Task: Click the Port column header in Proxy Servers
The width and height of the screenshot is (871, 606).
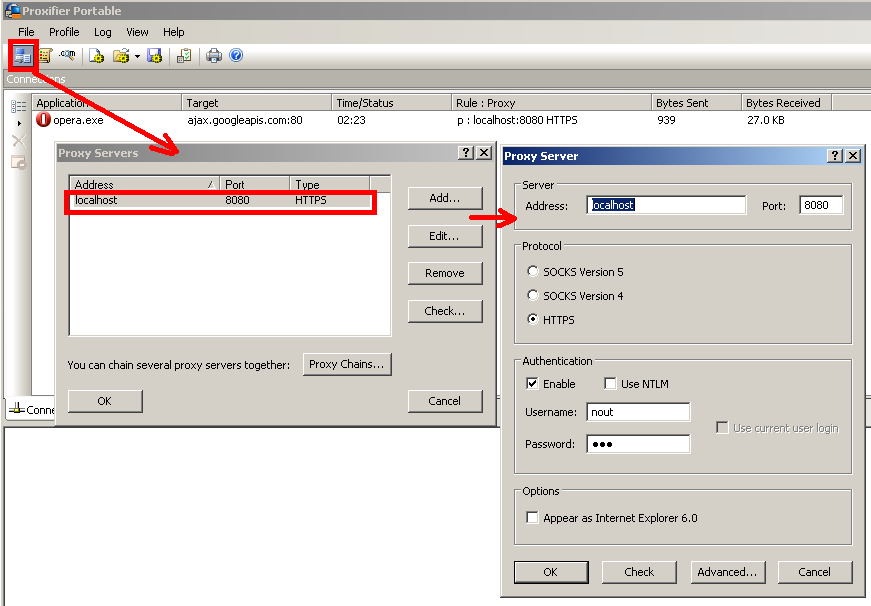Action: coord(255,184)
